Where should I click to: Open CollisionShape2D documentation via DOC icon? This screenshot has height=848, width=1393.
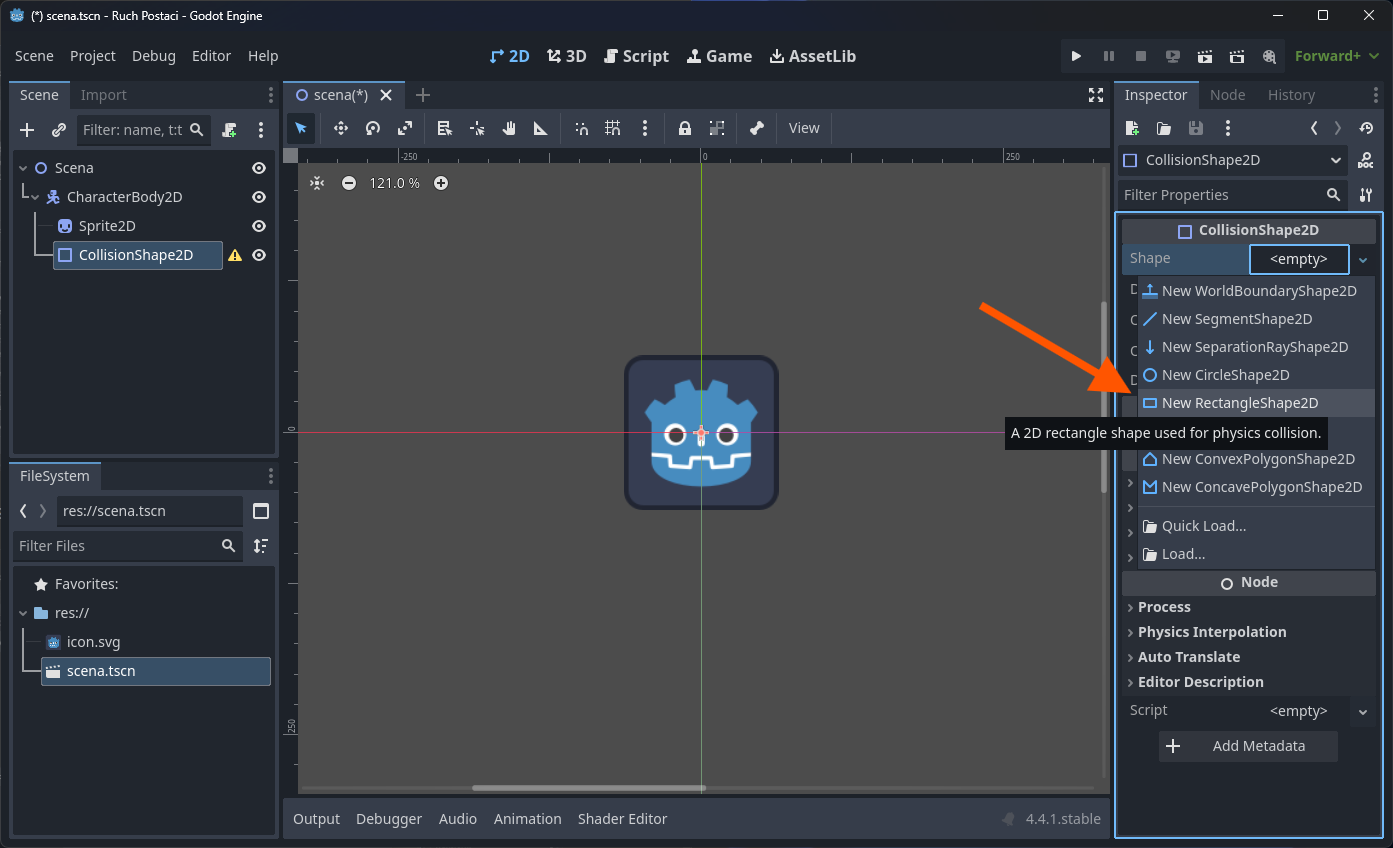[1366, 160]
